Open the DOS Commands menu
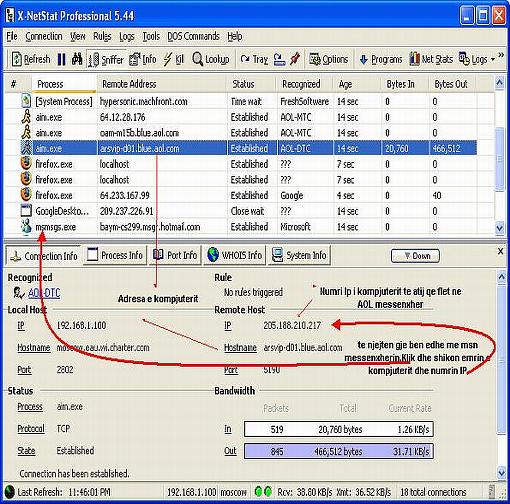The width and height of the screenshot is (510, 504). point(193,36)
